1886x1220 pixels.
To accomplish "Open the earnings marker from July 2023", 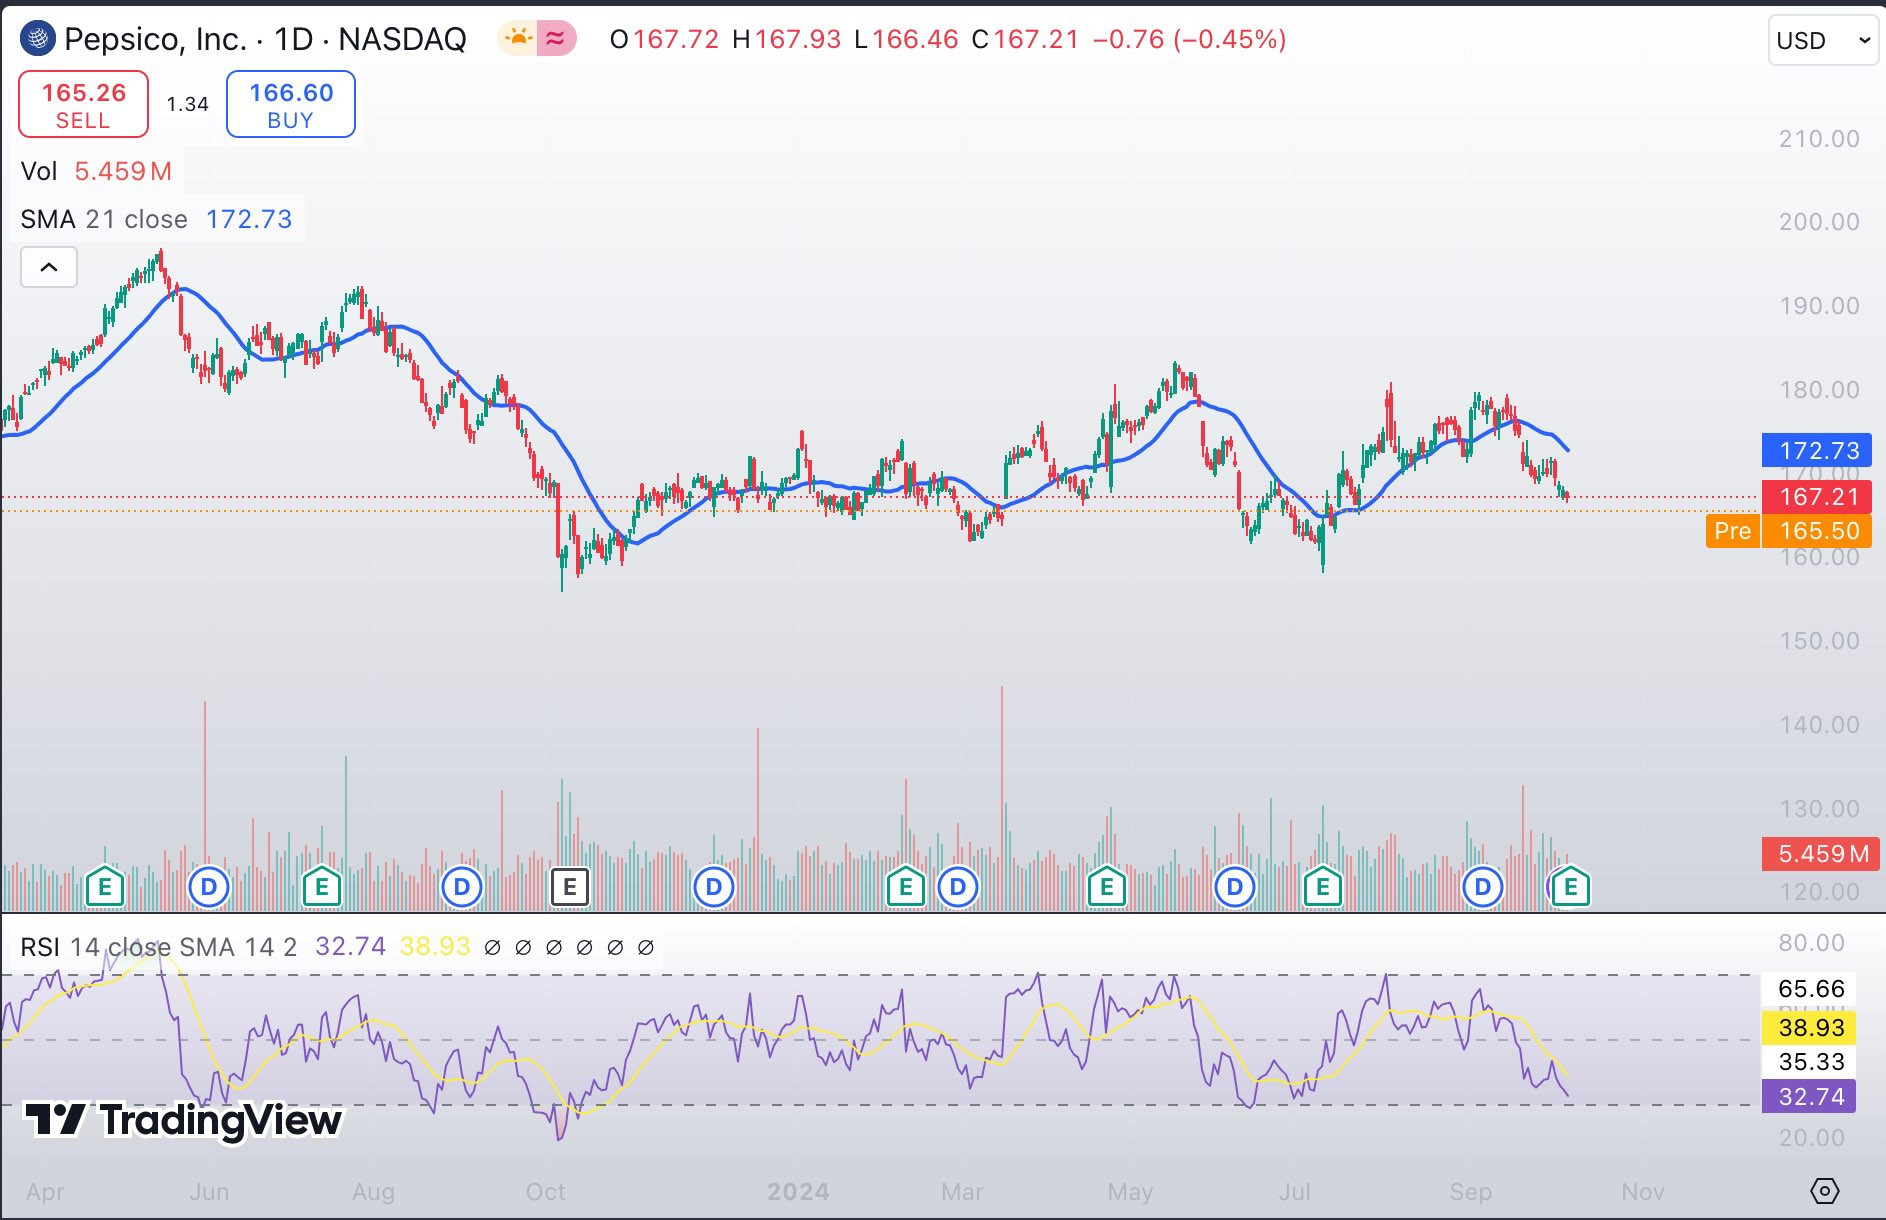I will [322, 887].
